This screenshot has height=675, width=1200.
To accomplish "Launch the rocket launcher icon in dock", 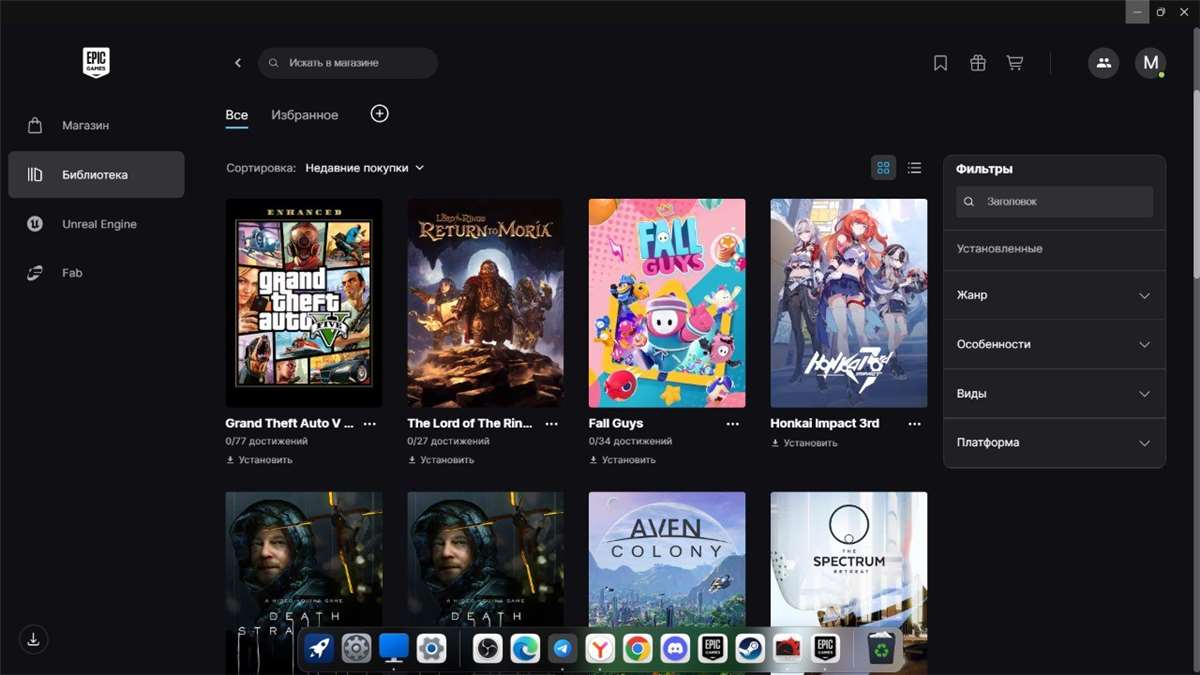I will click(x=319, y=649).
